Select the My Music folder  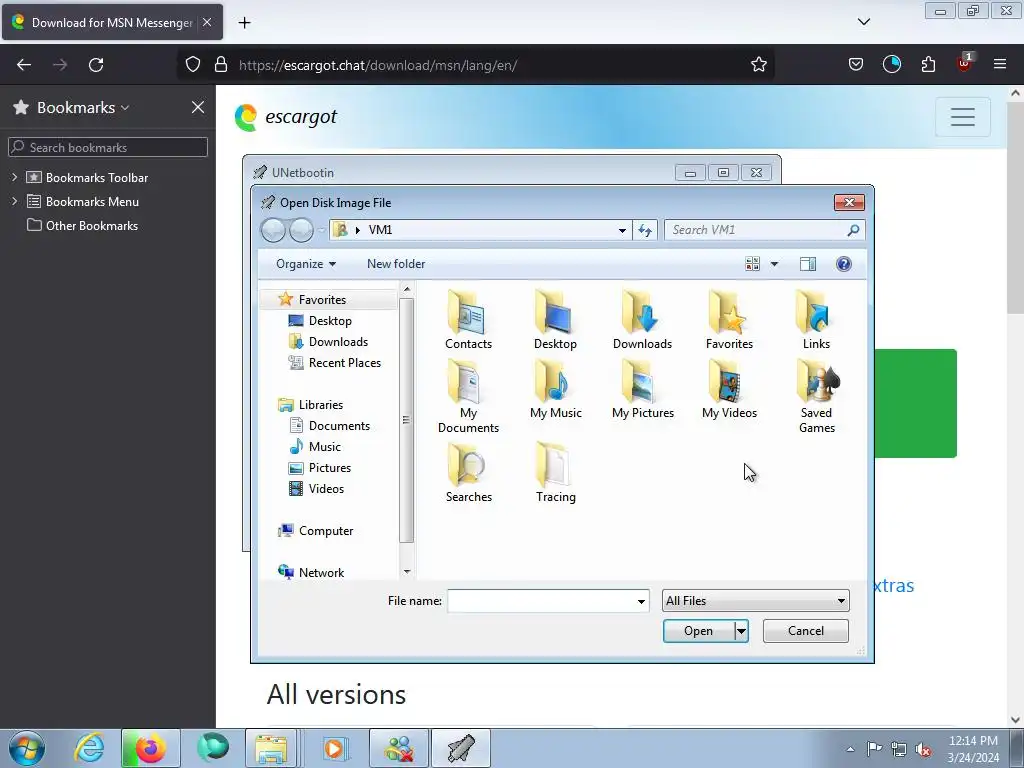(x=555, y=390)
